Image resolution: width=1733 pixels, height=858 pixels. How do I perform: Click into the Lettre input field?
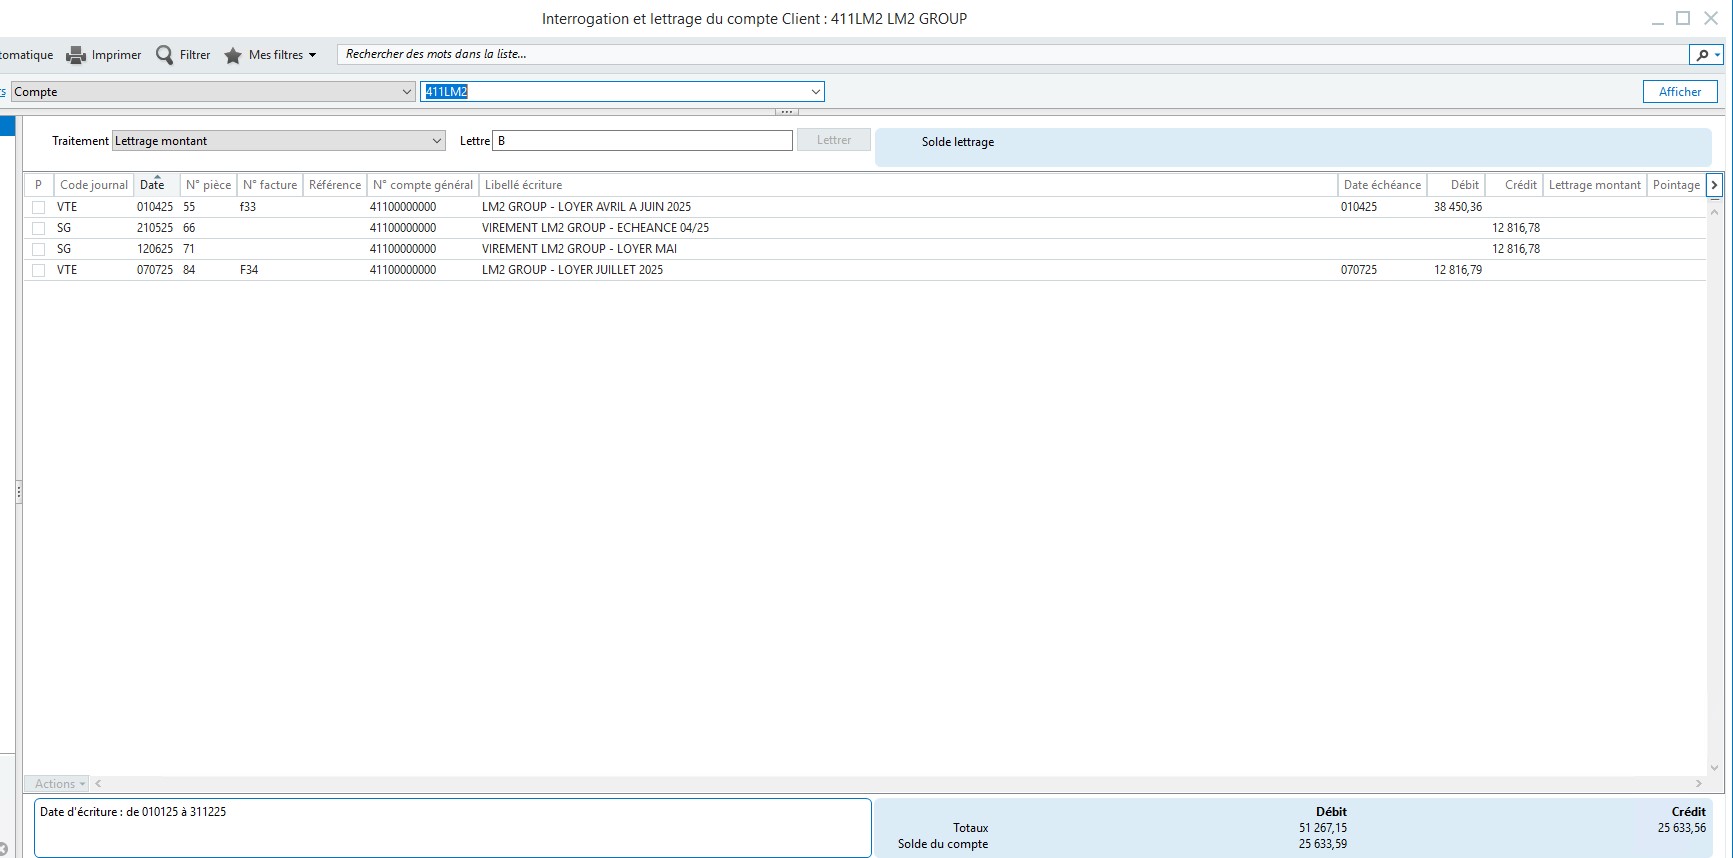642,141
